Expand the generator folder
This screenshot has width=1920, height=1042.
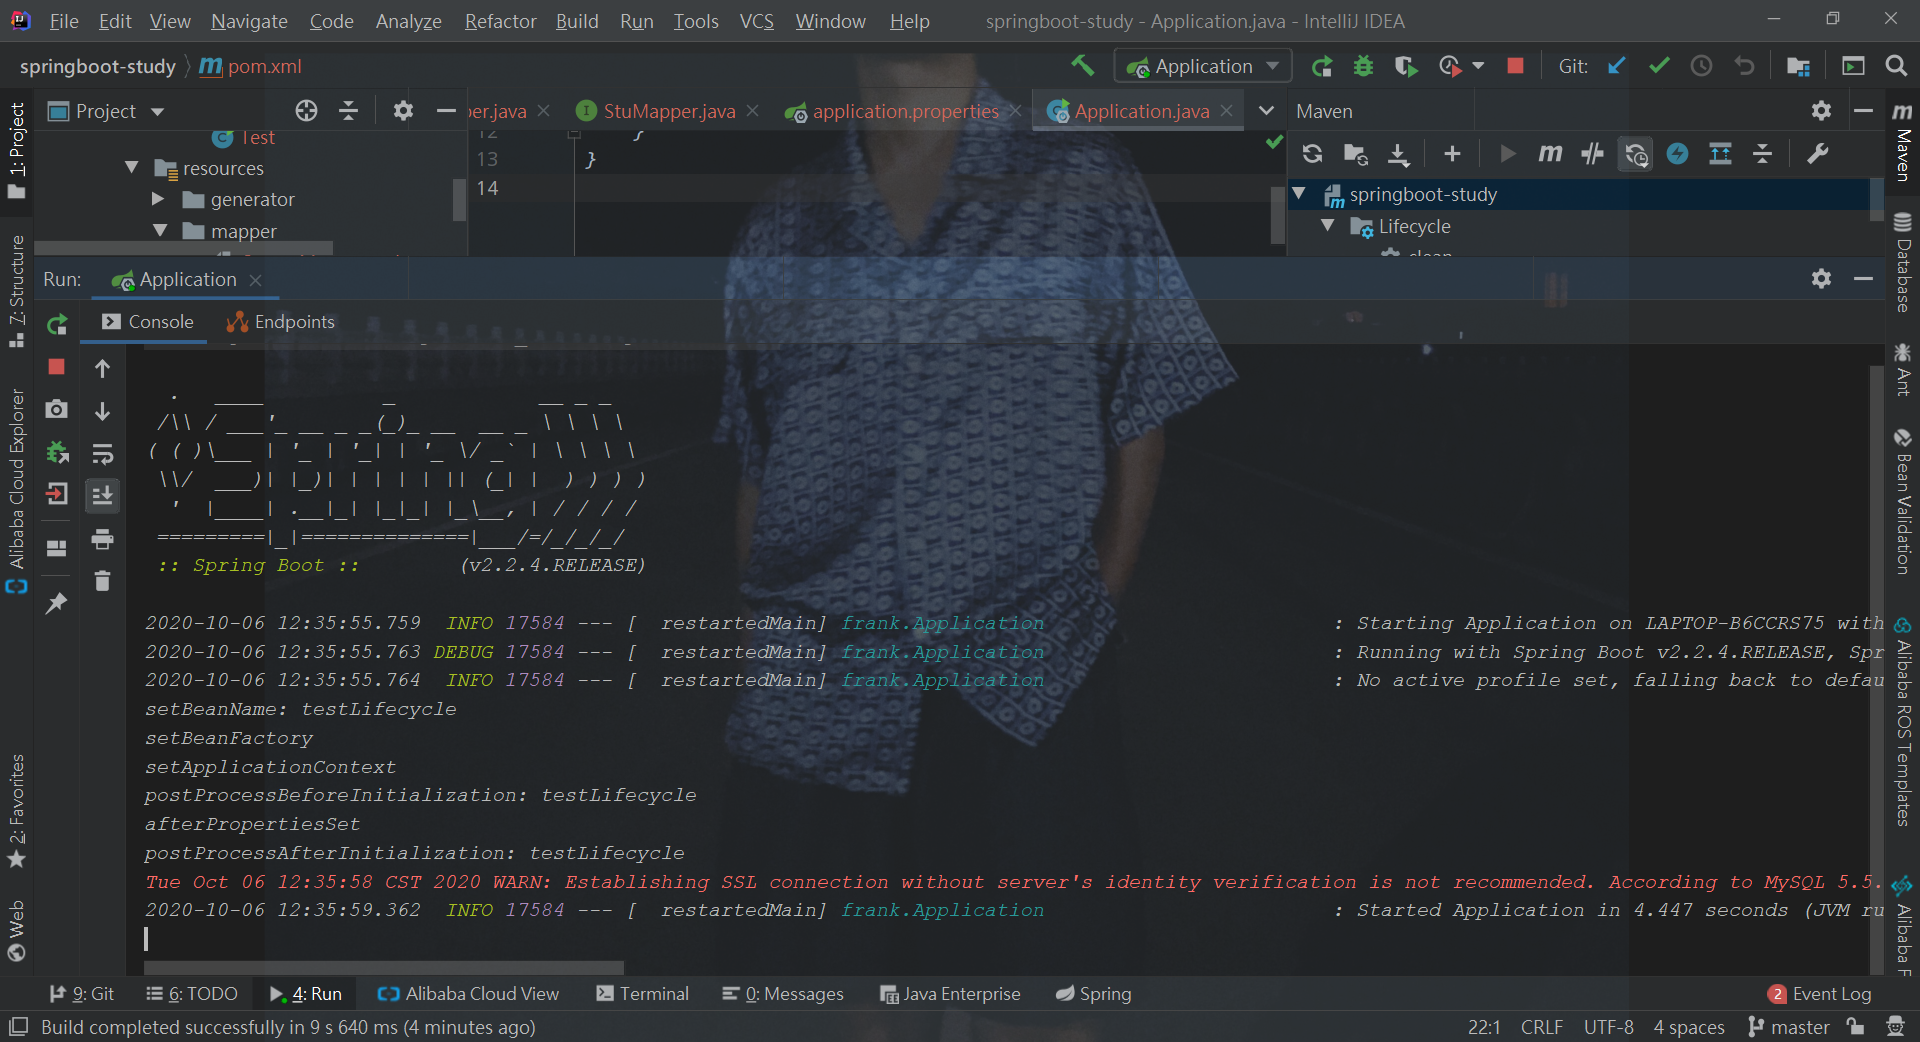pyautogui.click(x=157, y=199)
